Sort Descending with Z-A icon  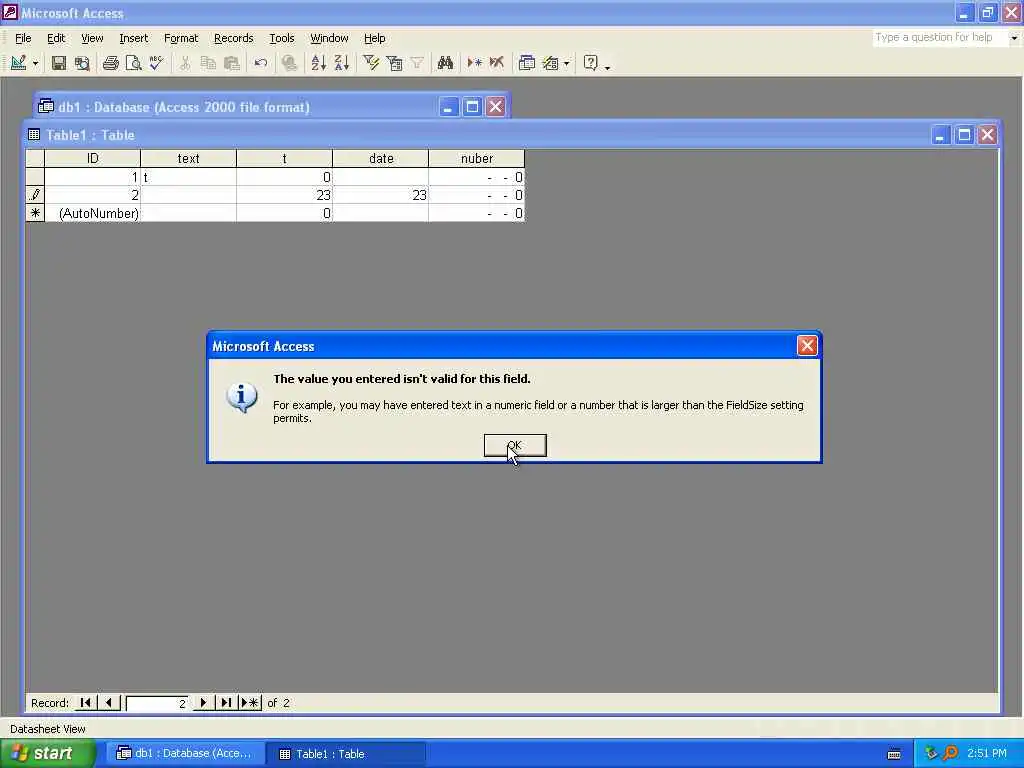(x=342, y=63)
